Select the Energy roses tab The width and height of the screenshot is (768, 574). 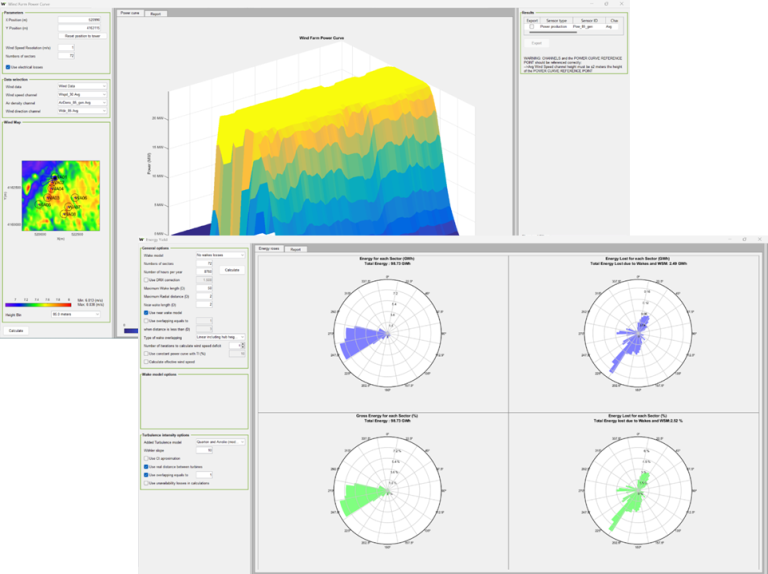[269, 248]
